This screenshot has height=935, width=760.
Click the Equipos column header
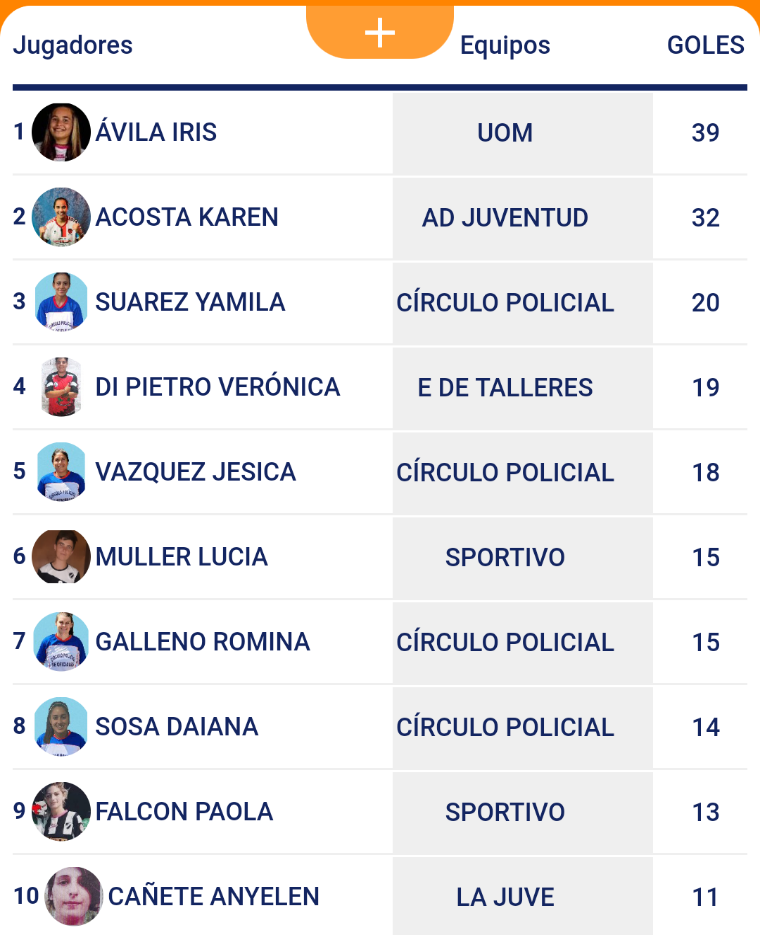505,46
